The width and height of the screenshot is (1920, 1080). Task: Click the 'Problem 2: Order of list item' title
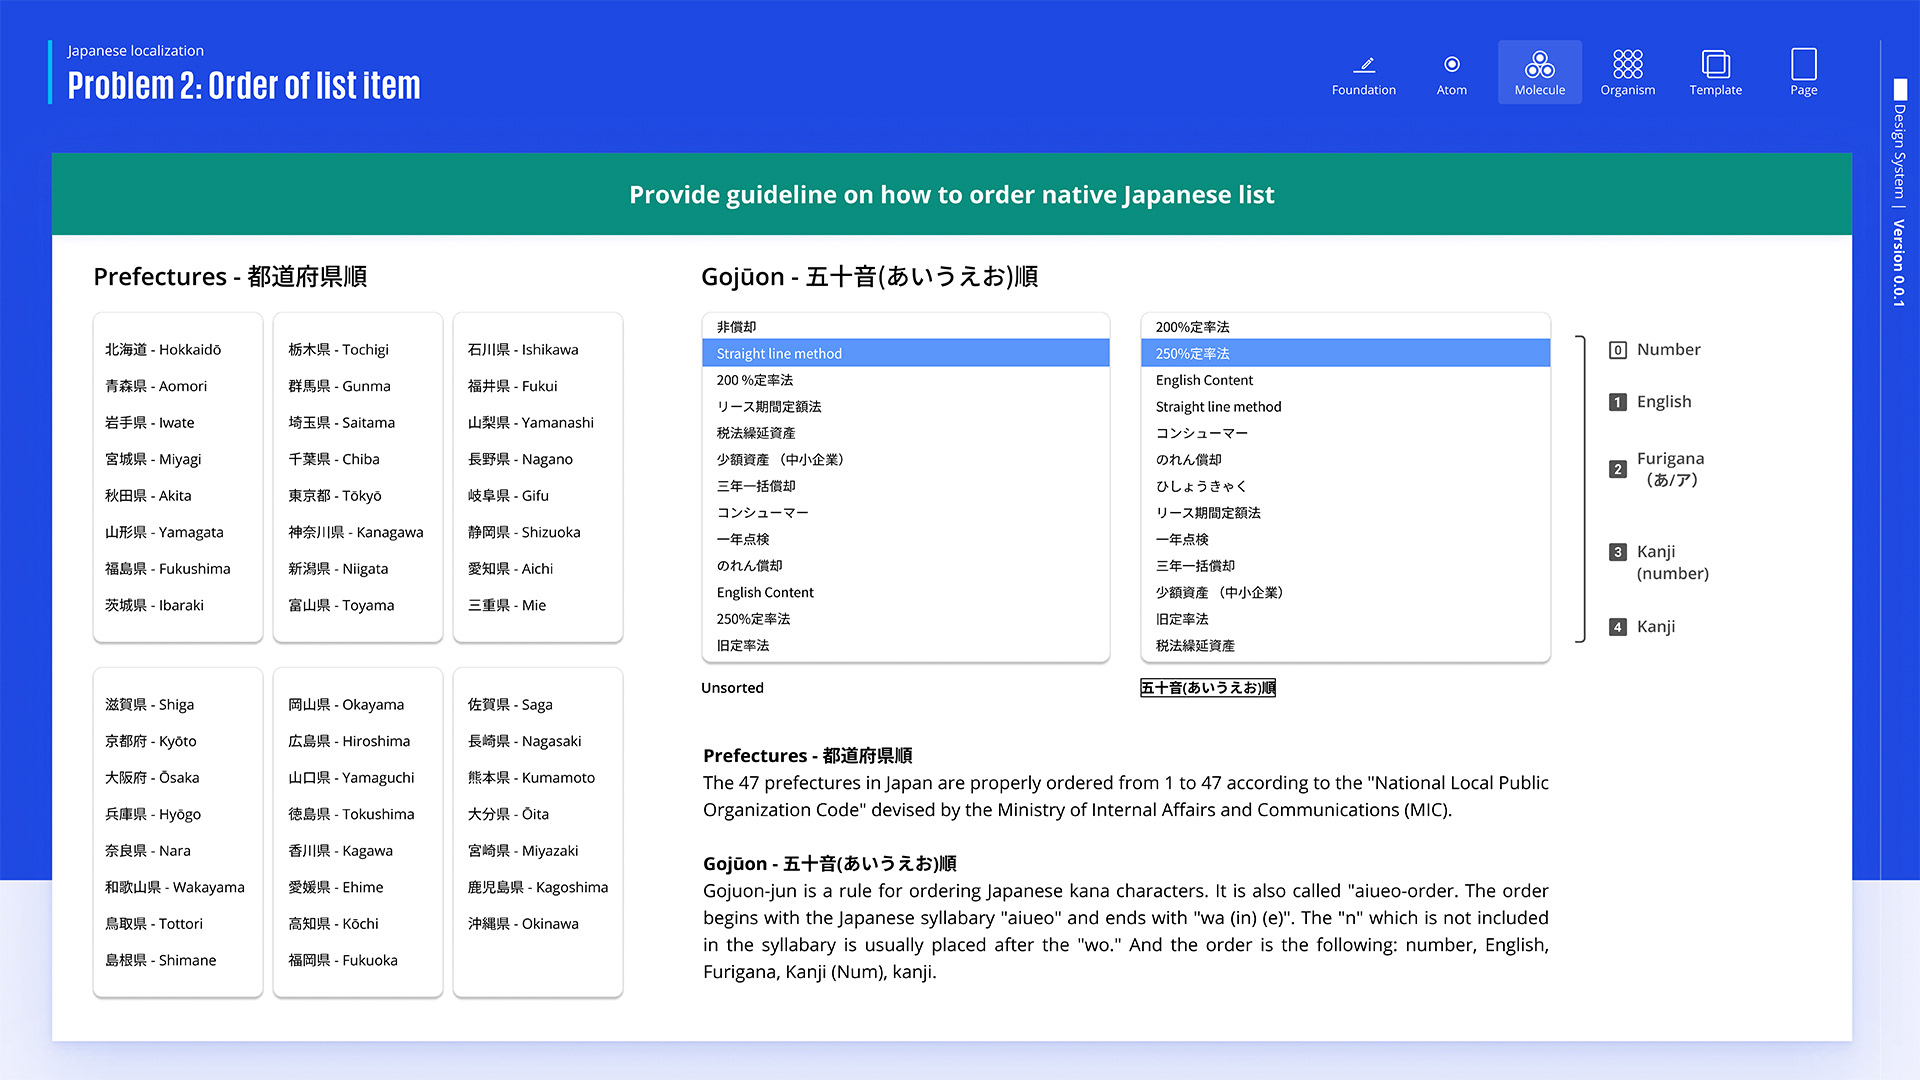[x=244, y=86]
